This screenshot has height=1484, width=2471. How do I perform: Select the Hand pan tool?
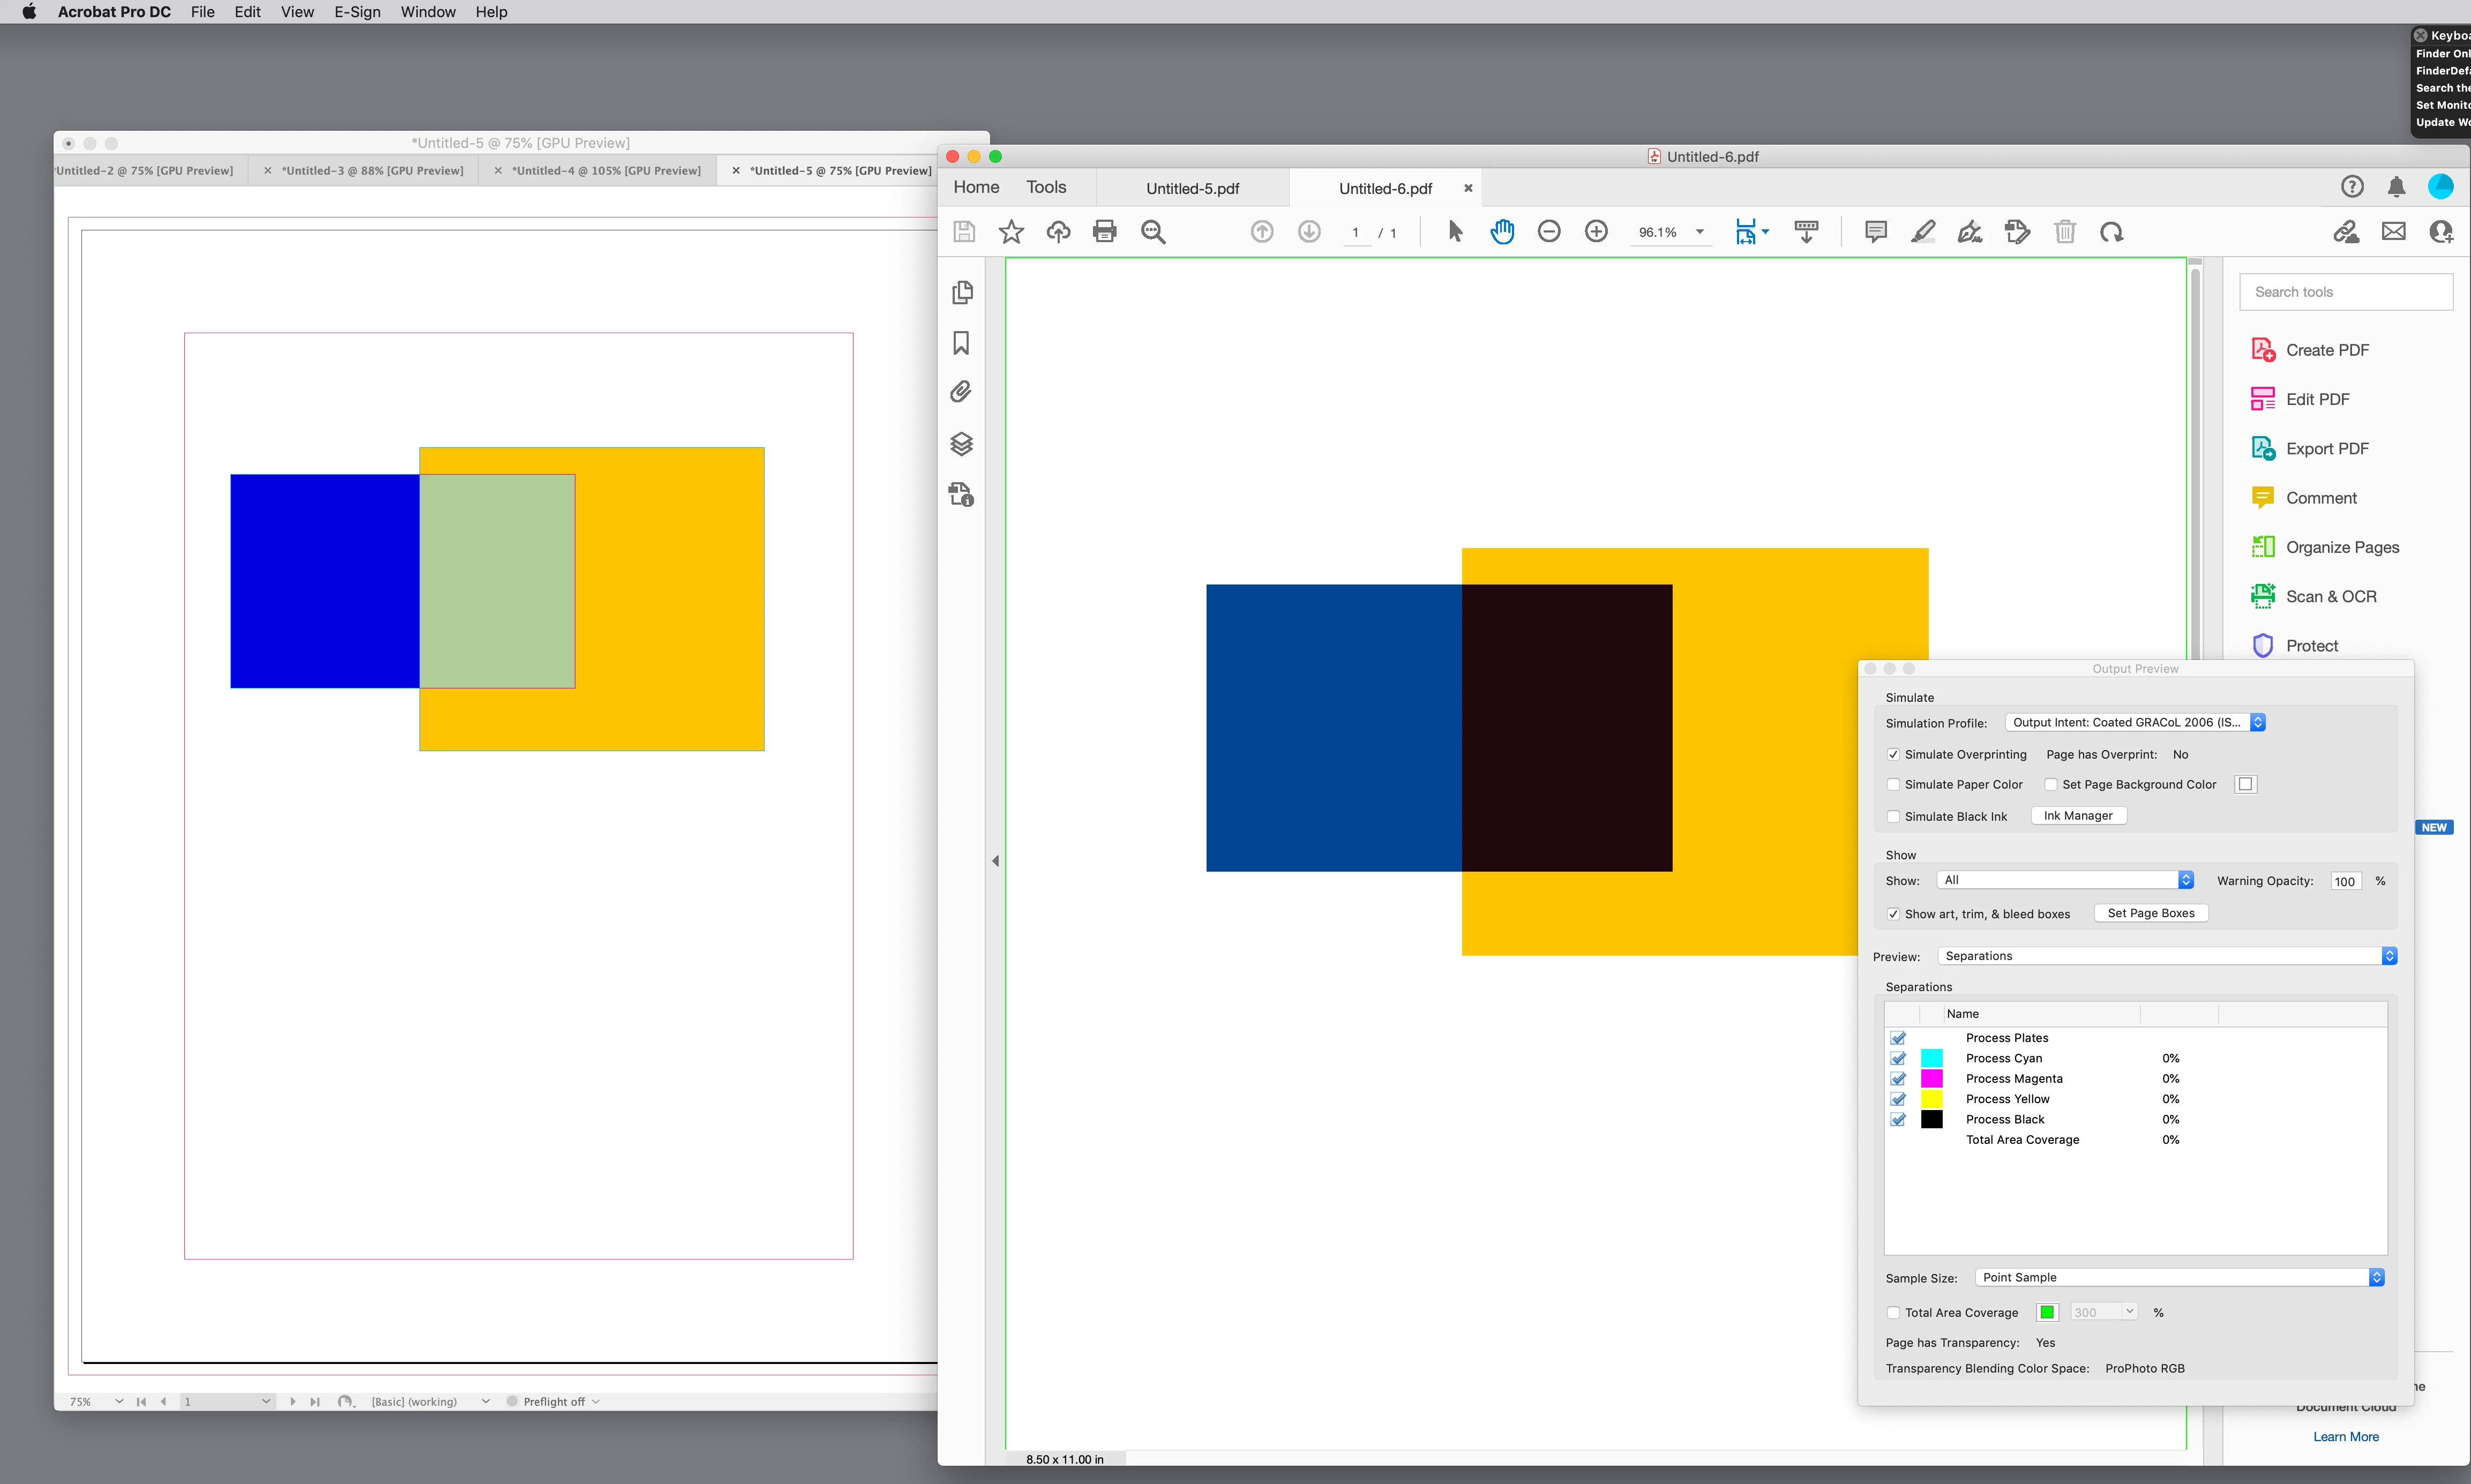tap(1502, 232)
